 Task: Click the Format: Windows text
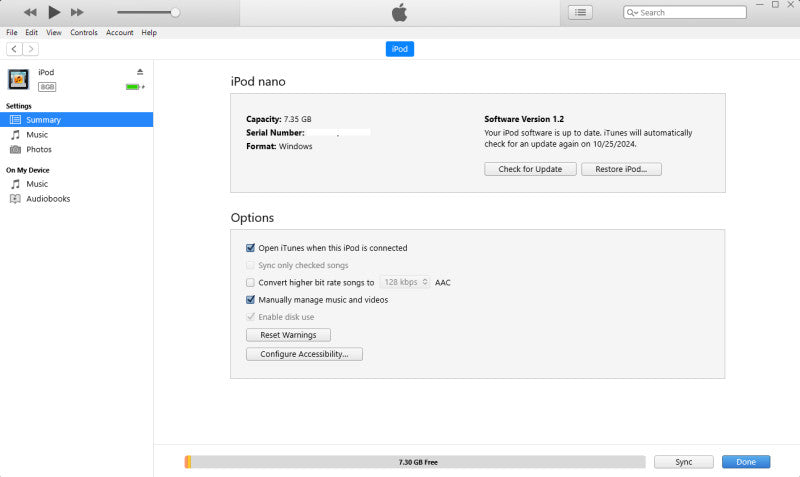tap(279, 146)
